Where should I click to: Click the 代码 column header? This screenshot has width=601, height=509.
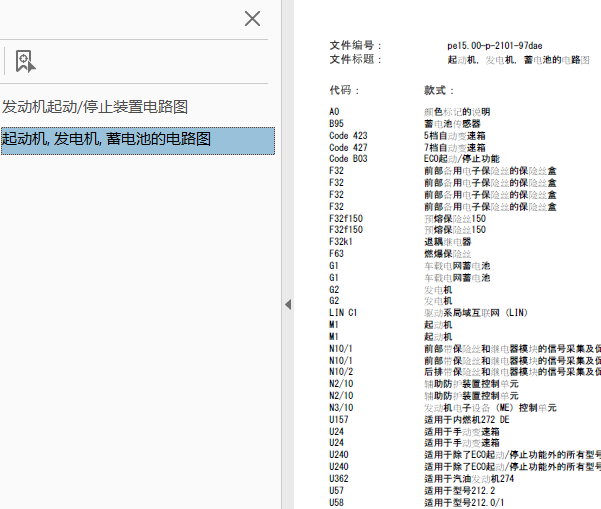click(x=344, y=90)
